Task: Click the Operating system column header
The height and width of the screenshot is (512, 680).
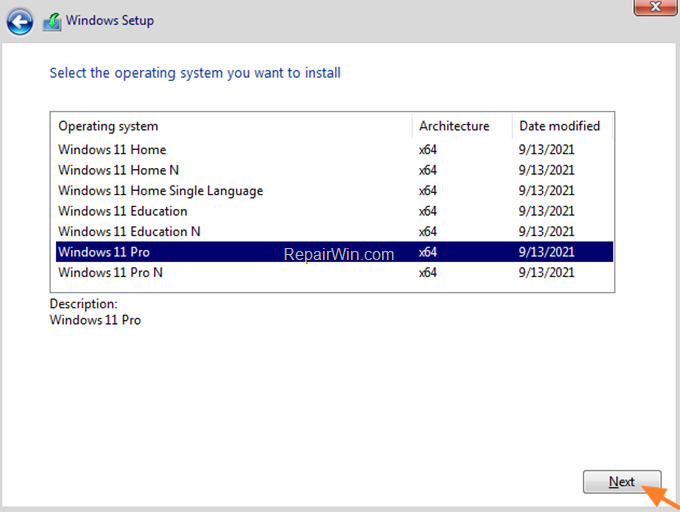Action: point(232,126)
